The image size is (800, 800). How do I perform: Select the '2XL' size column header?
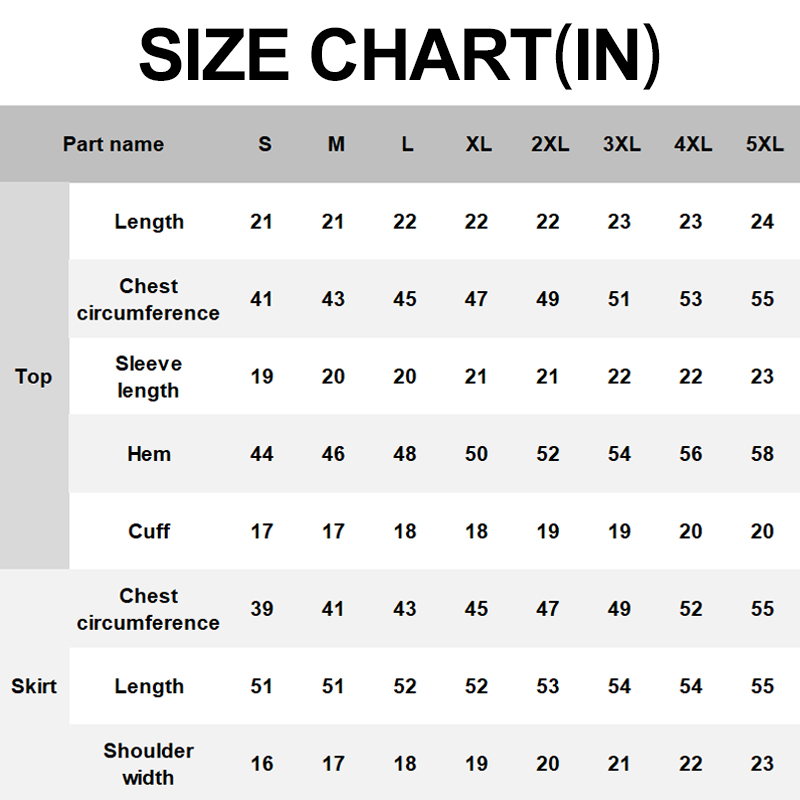click(549, 144)
